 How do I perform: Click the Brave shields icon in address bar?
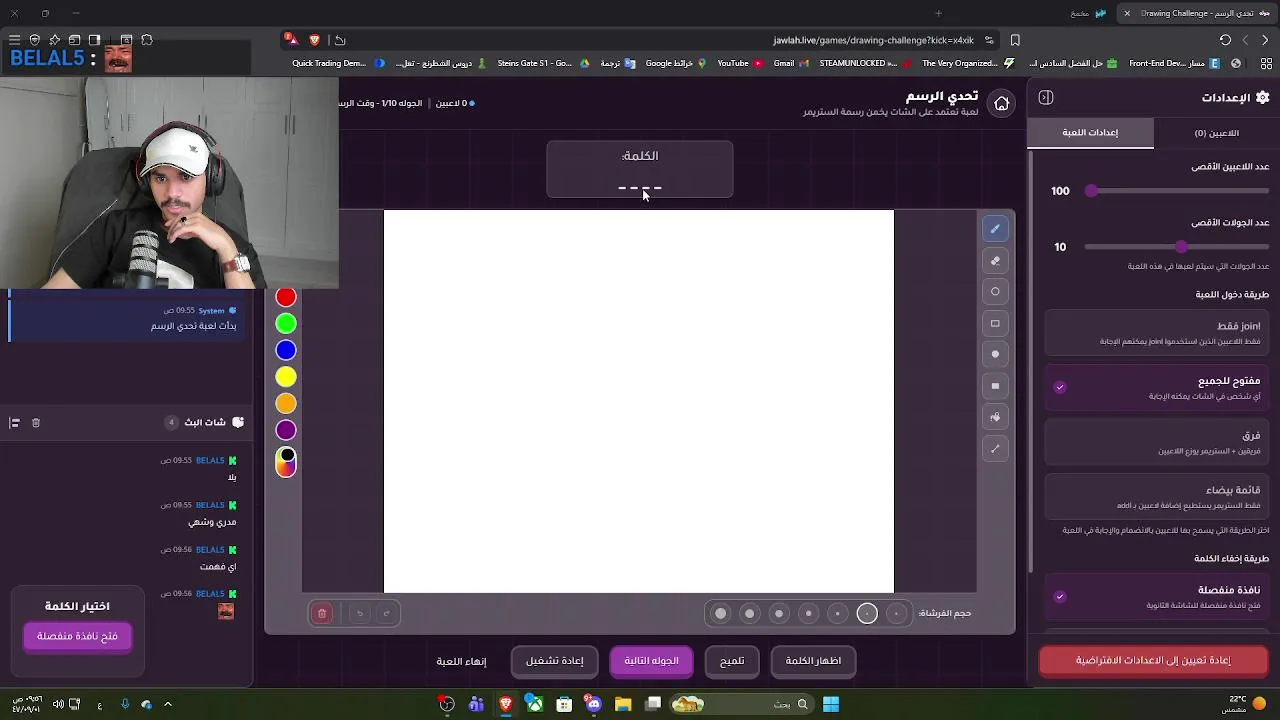(315, 40)
